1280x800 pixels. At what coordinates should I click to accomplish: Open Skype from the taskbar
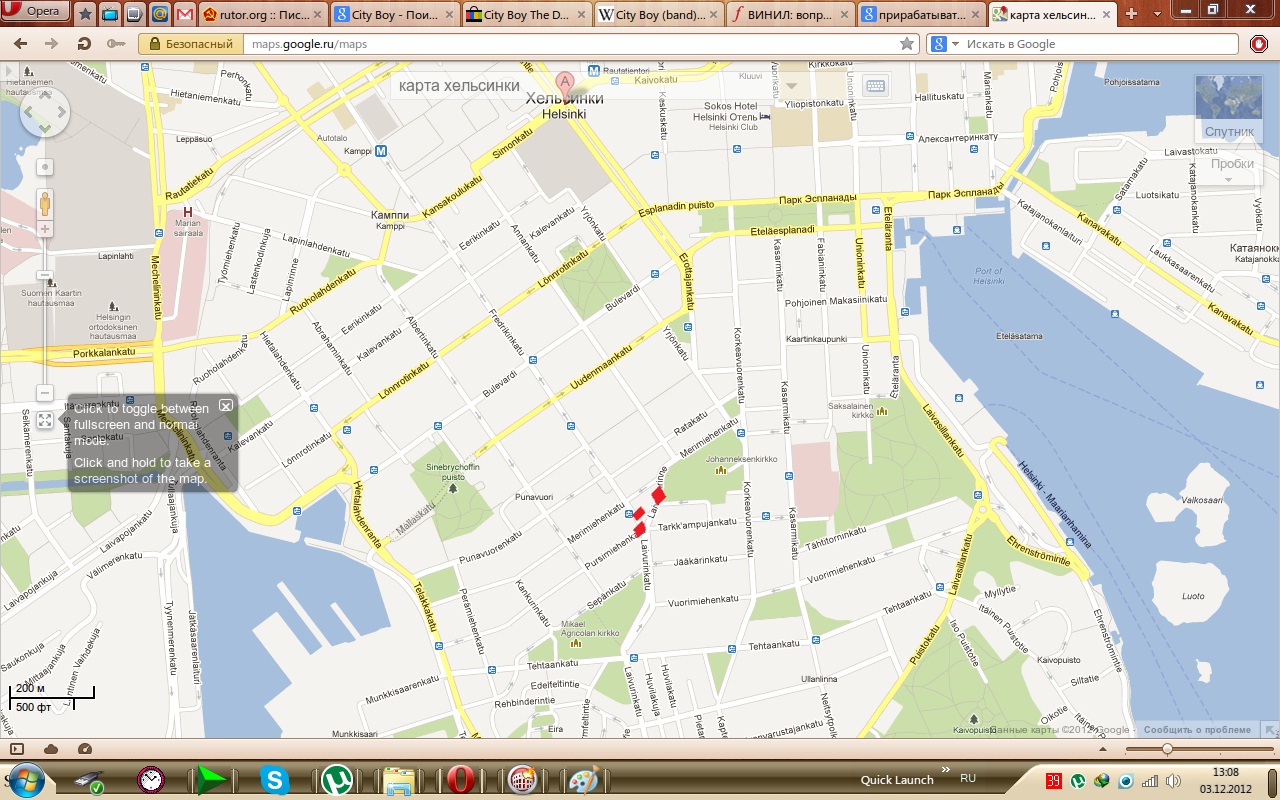(x=274, y=779)
